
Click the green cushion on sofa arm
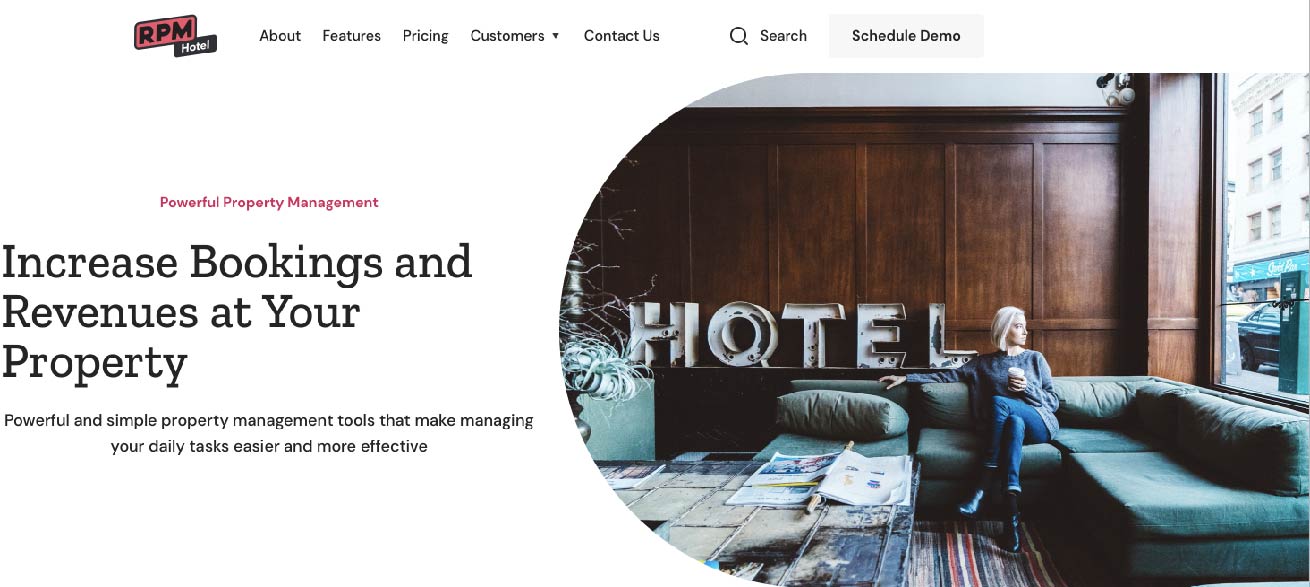coord(842,414)
